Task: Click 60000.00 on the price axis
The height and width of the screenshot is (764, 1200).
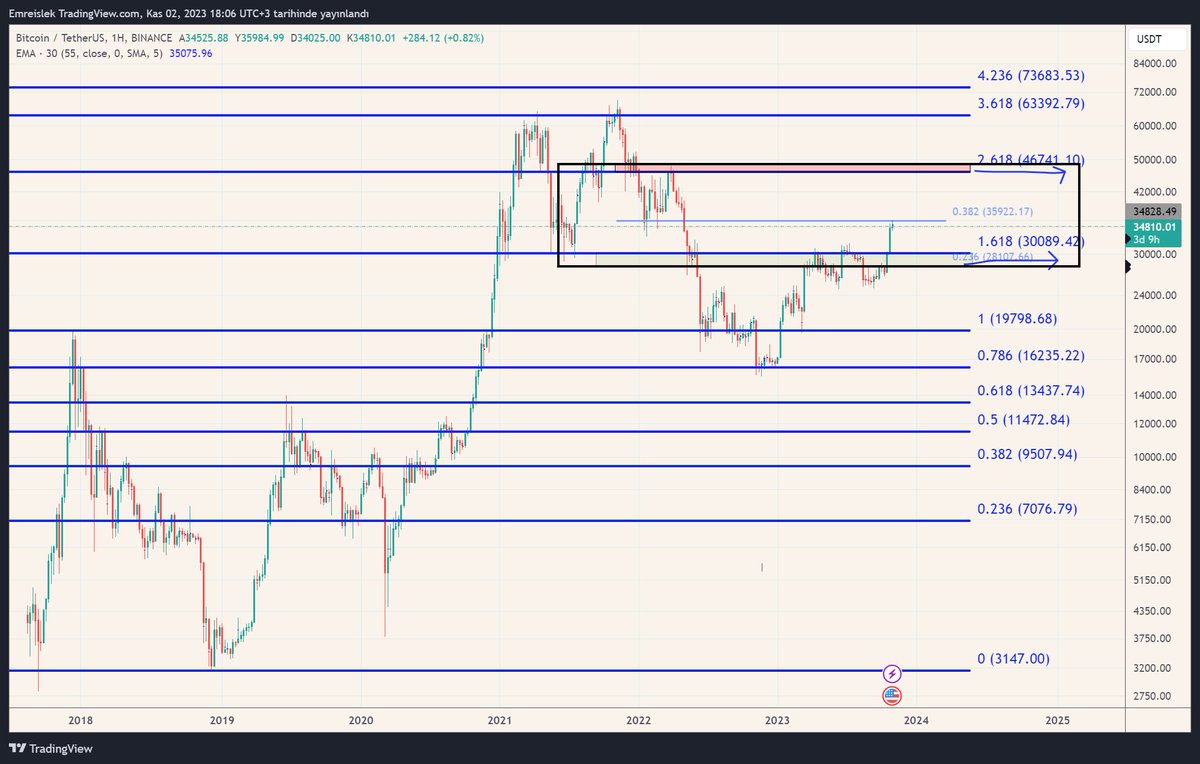Action: [x=1157, y=126]
